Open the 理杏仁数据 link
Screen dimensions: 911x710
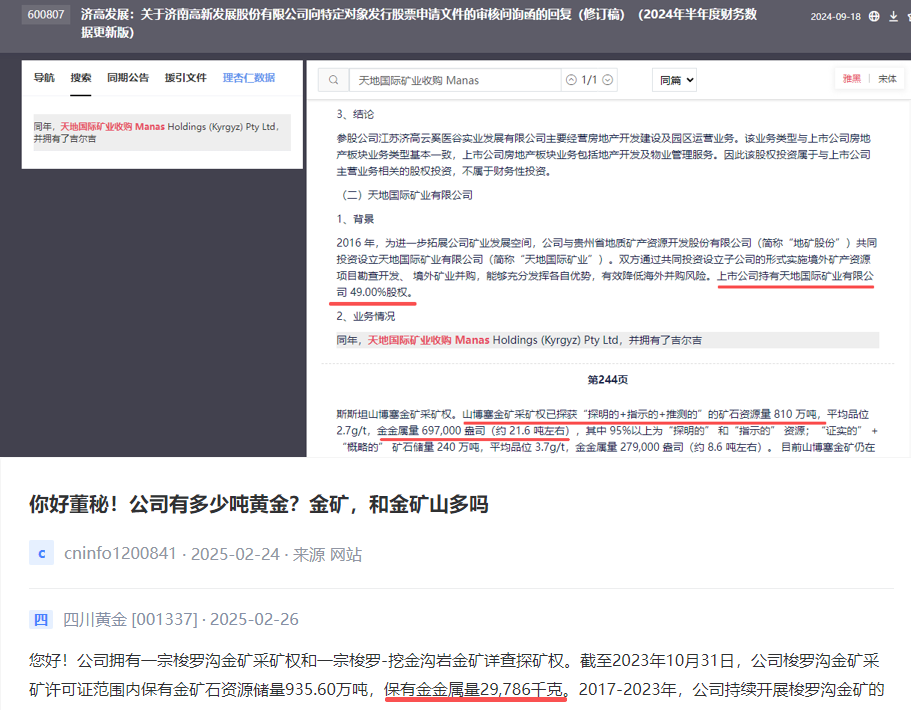[249, 78]
